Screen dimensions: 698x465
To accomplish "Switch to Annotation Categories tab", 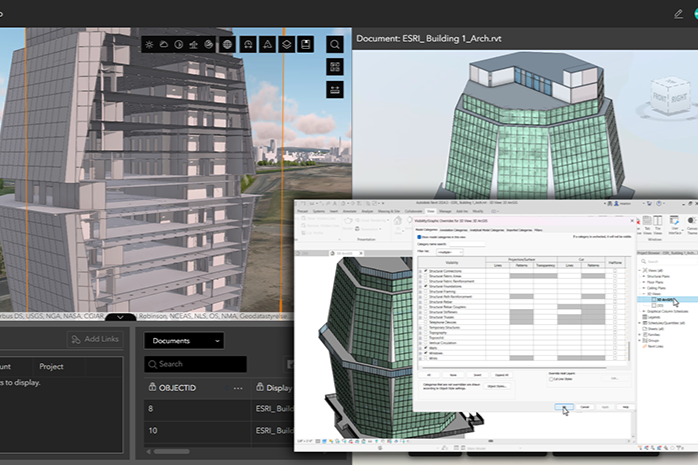I will click(454, 230).
